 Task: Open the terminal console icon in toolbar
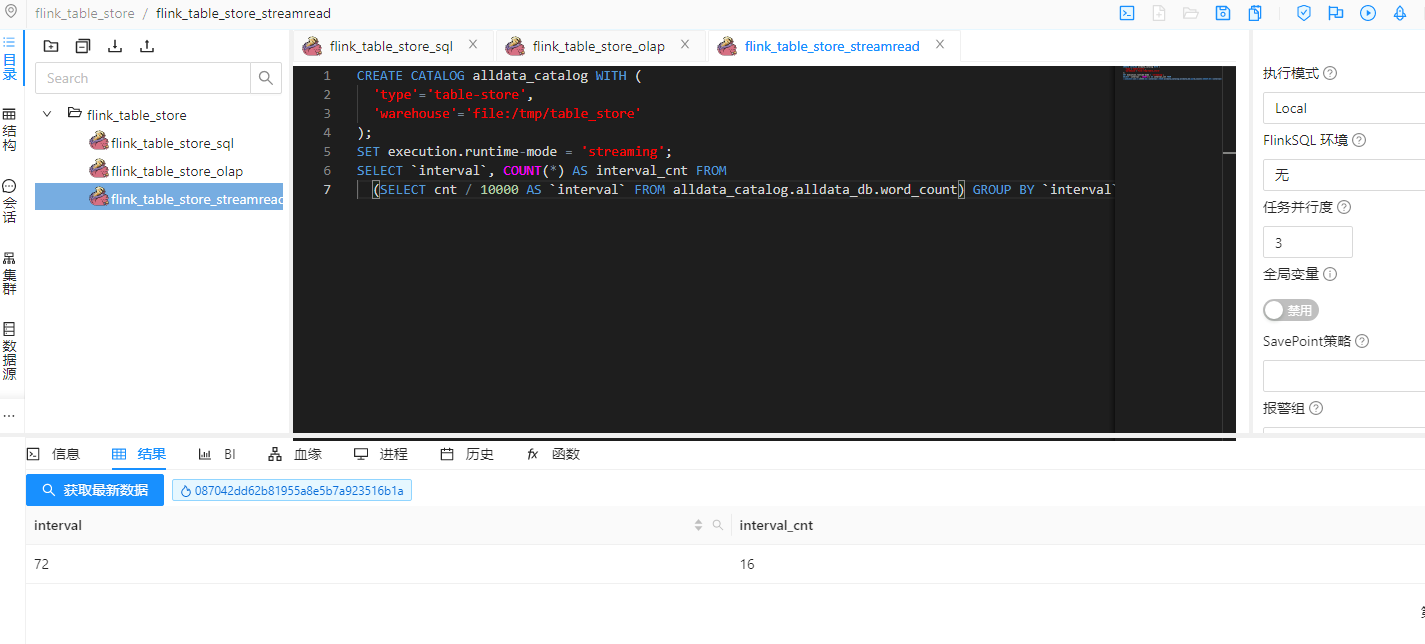(1126, 13)
